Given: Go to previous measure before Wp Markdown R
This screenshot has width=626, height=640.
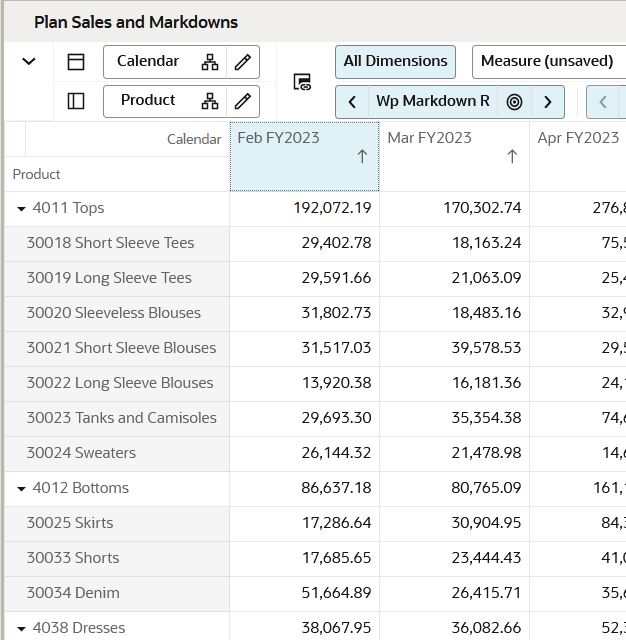Looking at the screenshot, I should coord(352,102).
